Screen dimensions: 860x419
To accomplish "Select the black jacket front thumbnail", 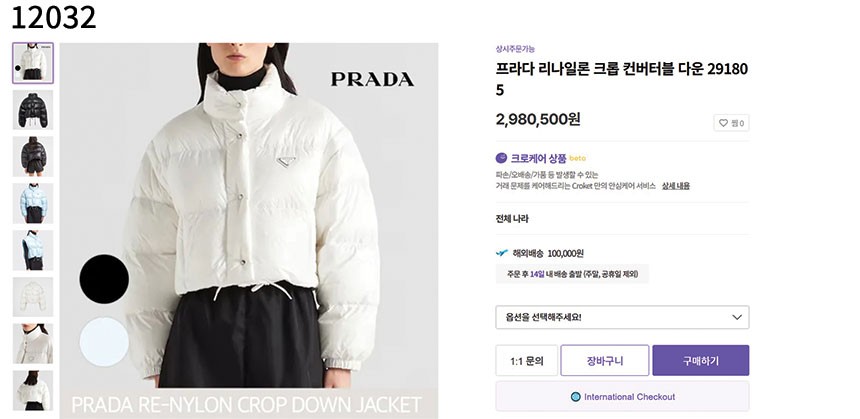I will (x=33, y=110).
